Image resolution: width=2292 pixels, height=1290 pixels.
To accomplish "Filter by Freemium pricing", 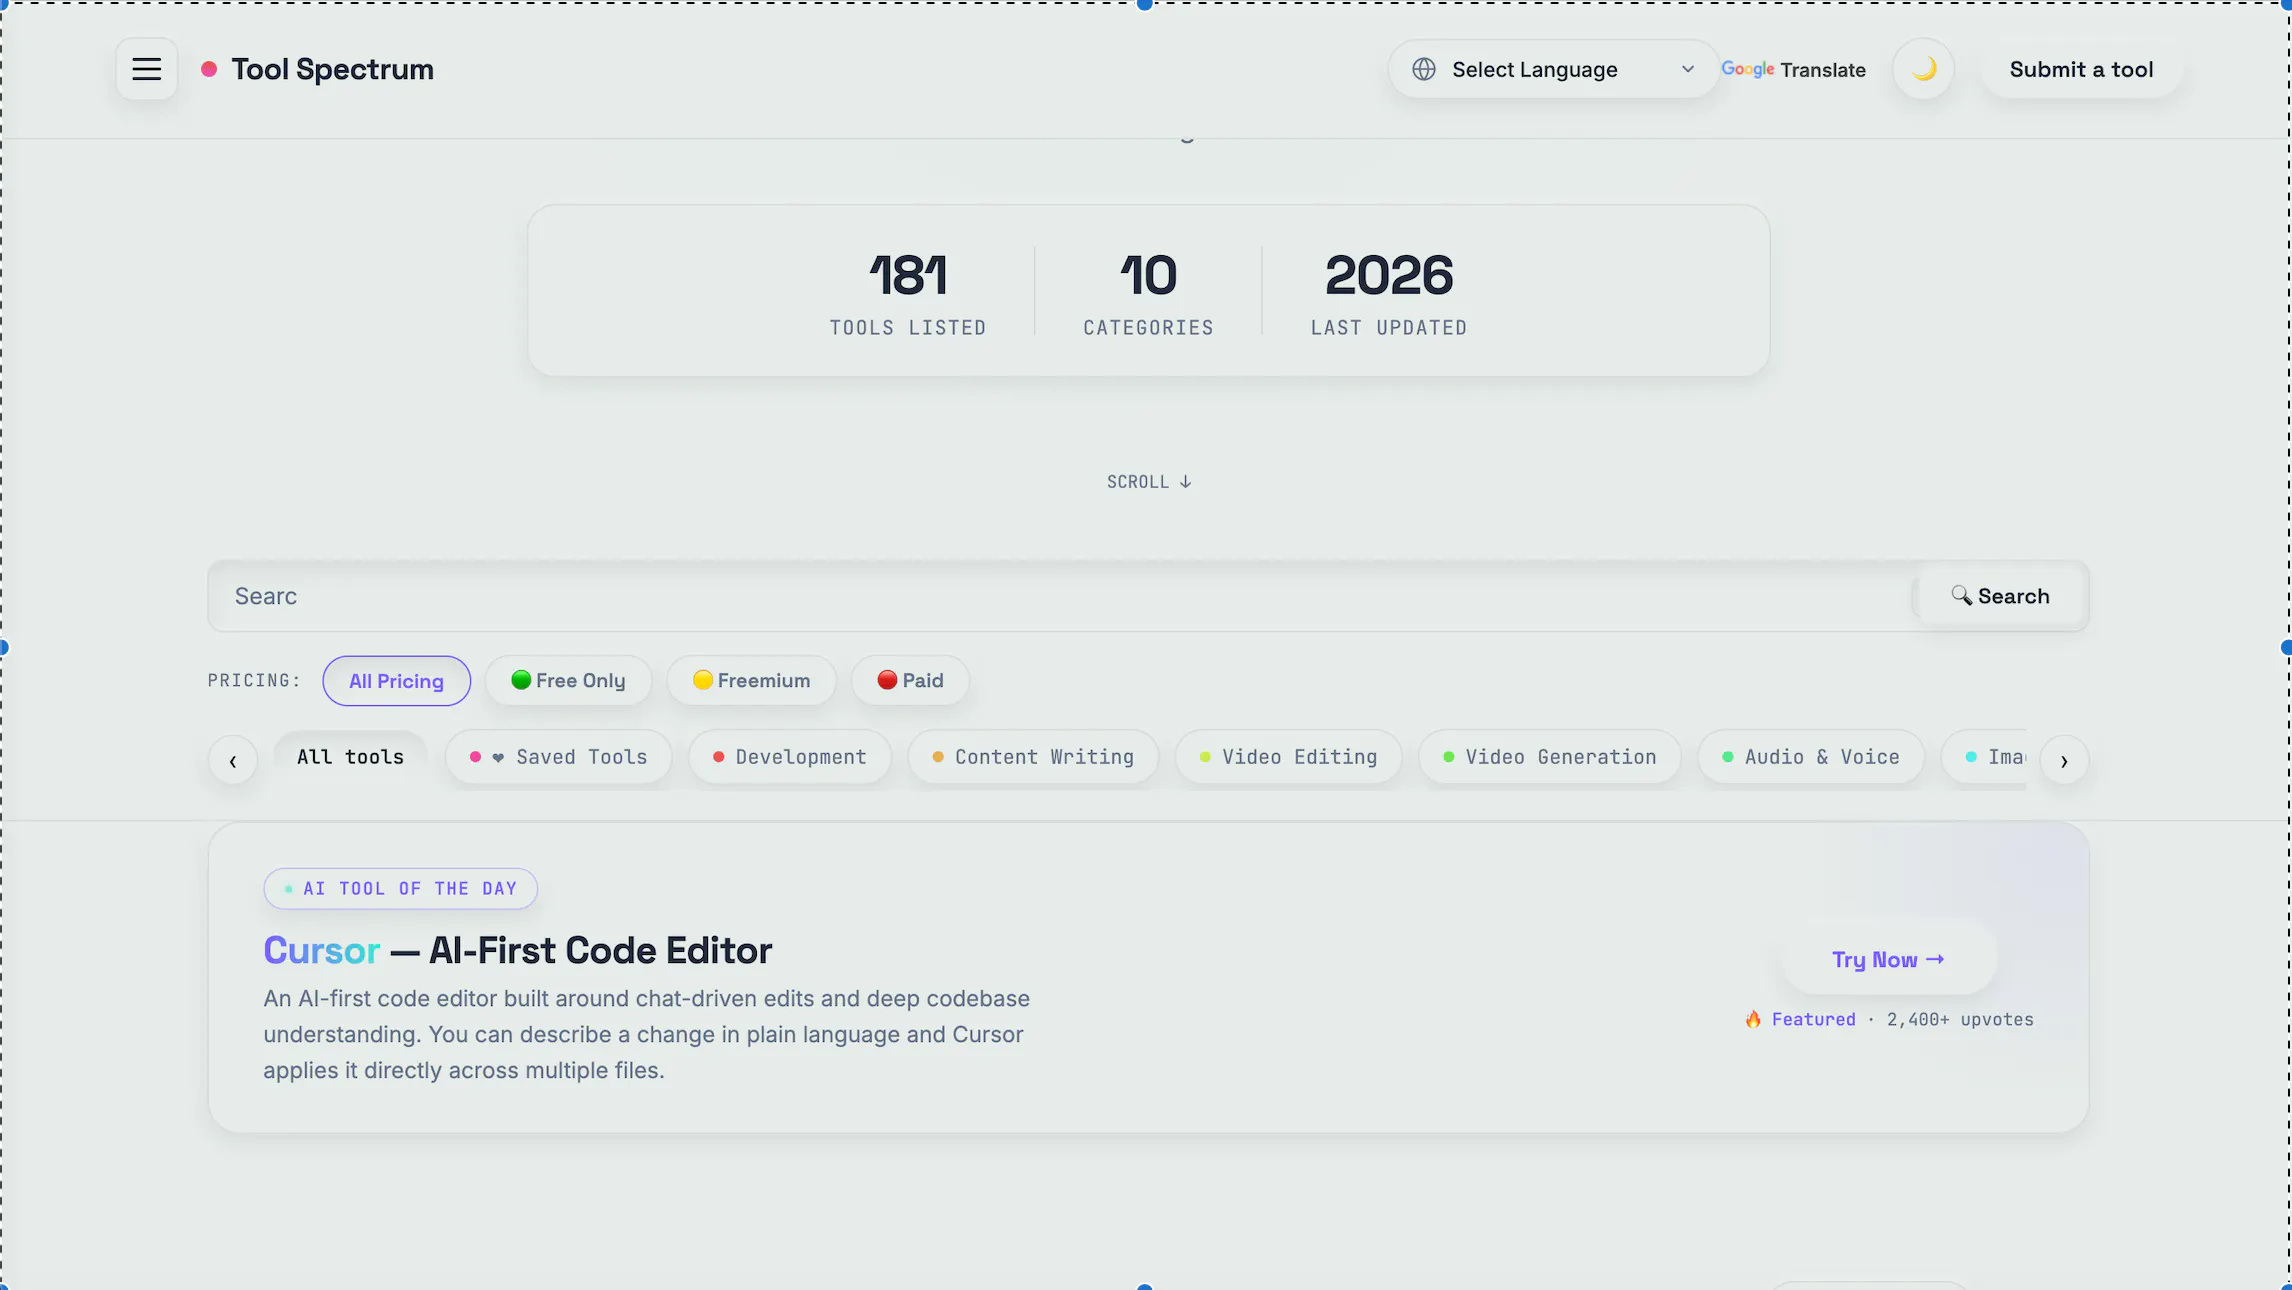I will (x=751, y=681).
